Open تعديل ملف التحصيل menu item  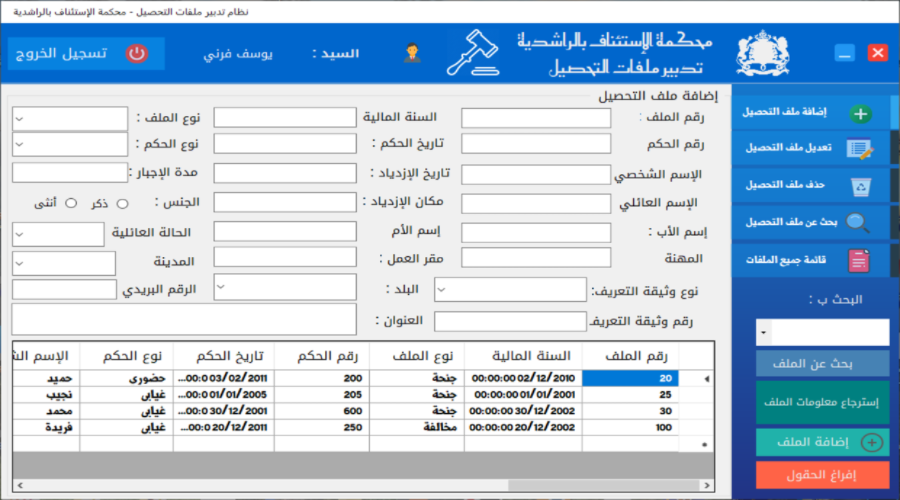click(789, 148)
